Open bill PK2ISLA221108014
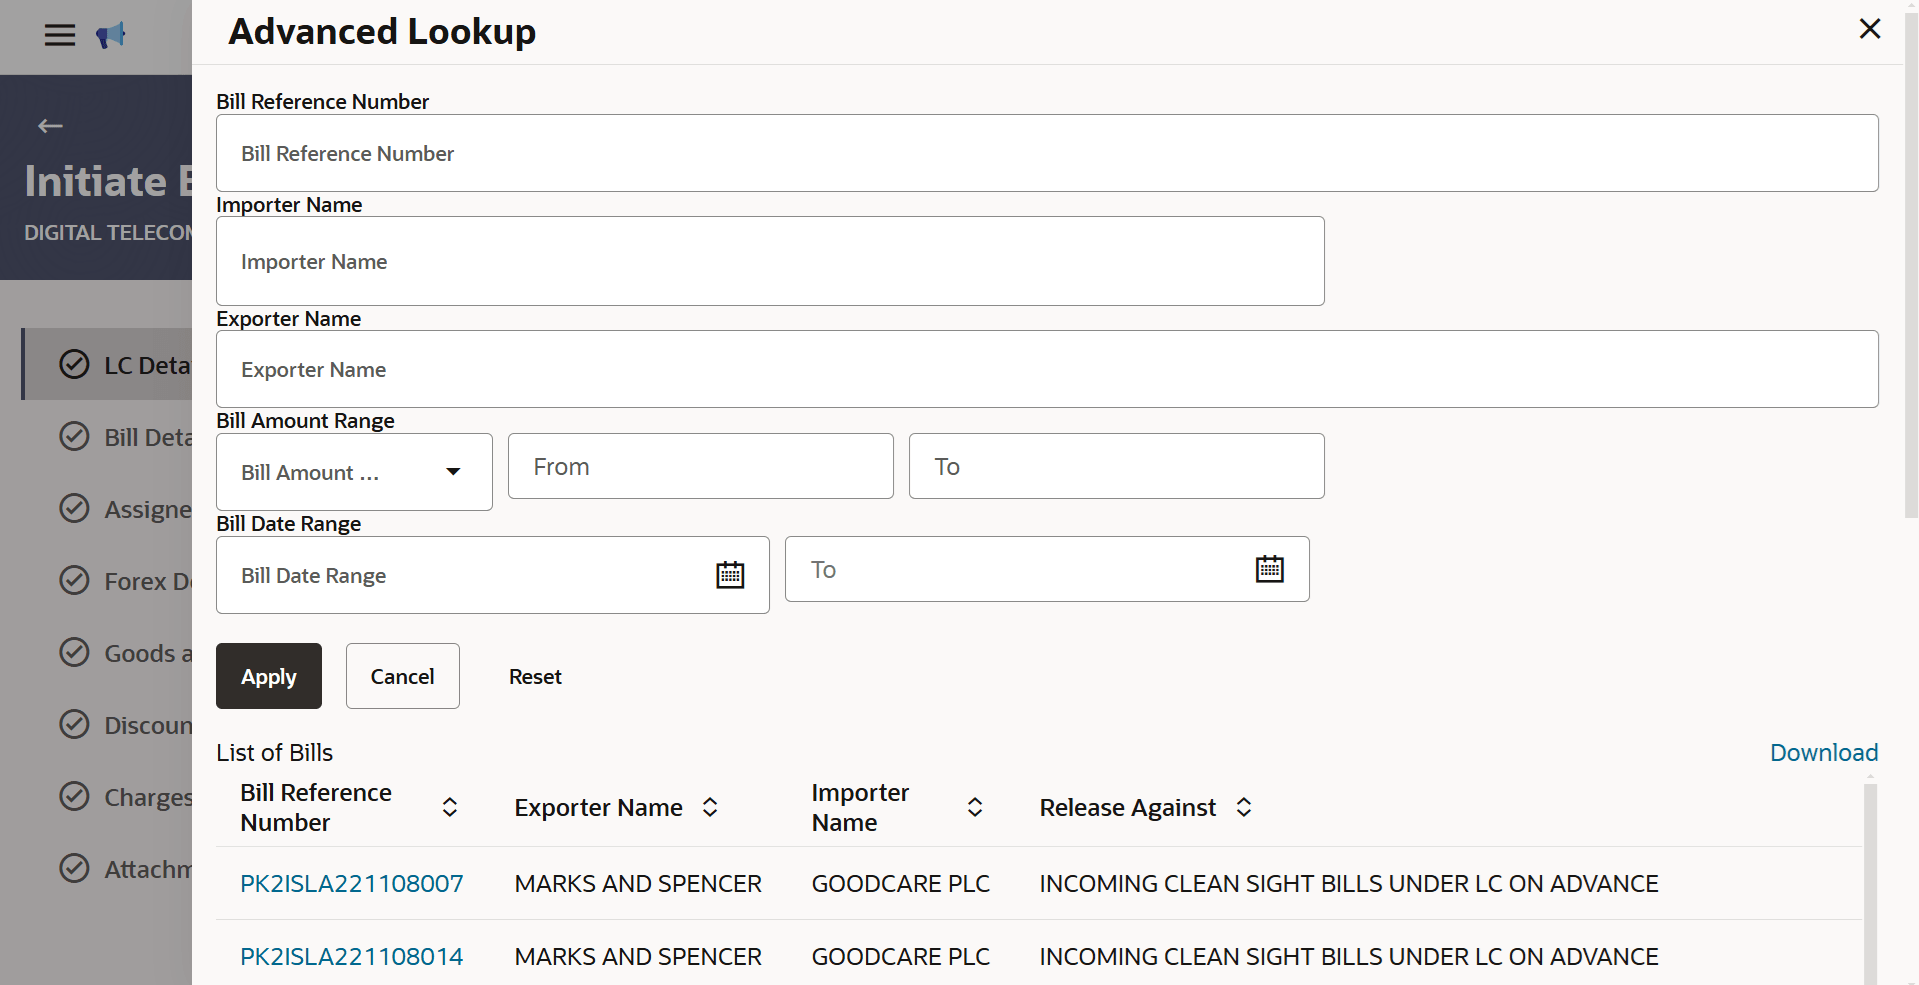The image size is (1919, 985). pyautogui.click(x=352, y=956)
